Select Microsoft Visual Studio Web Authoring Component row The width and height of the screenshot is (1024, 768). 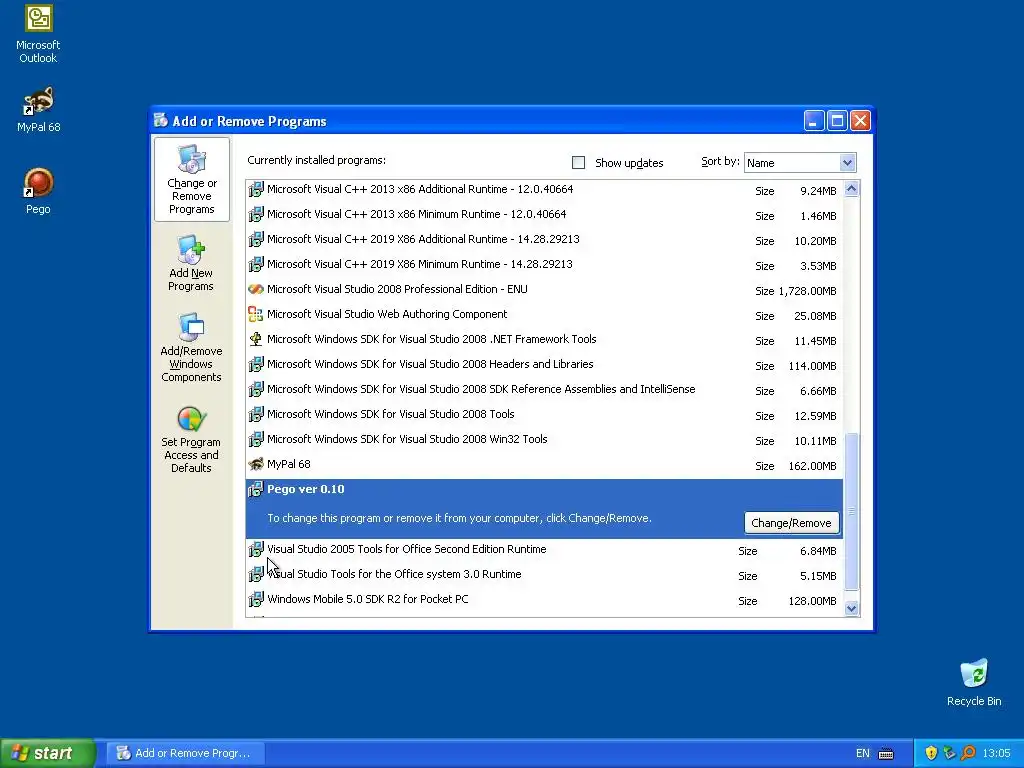coord(544,315)
